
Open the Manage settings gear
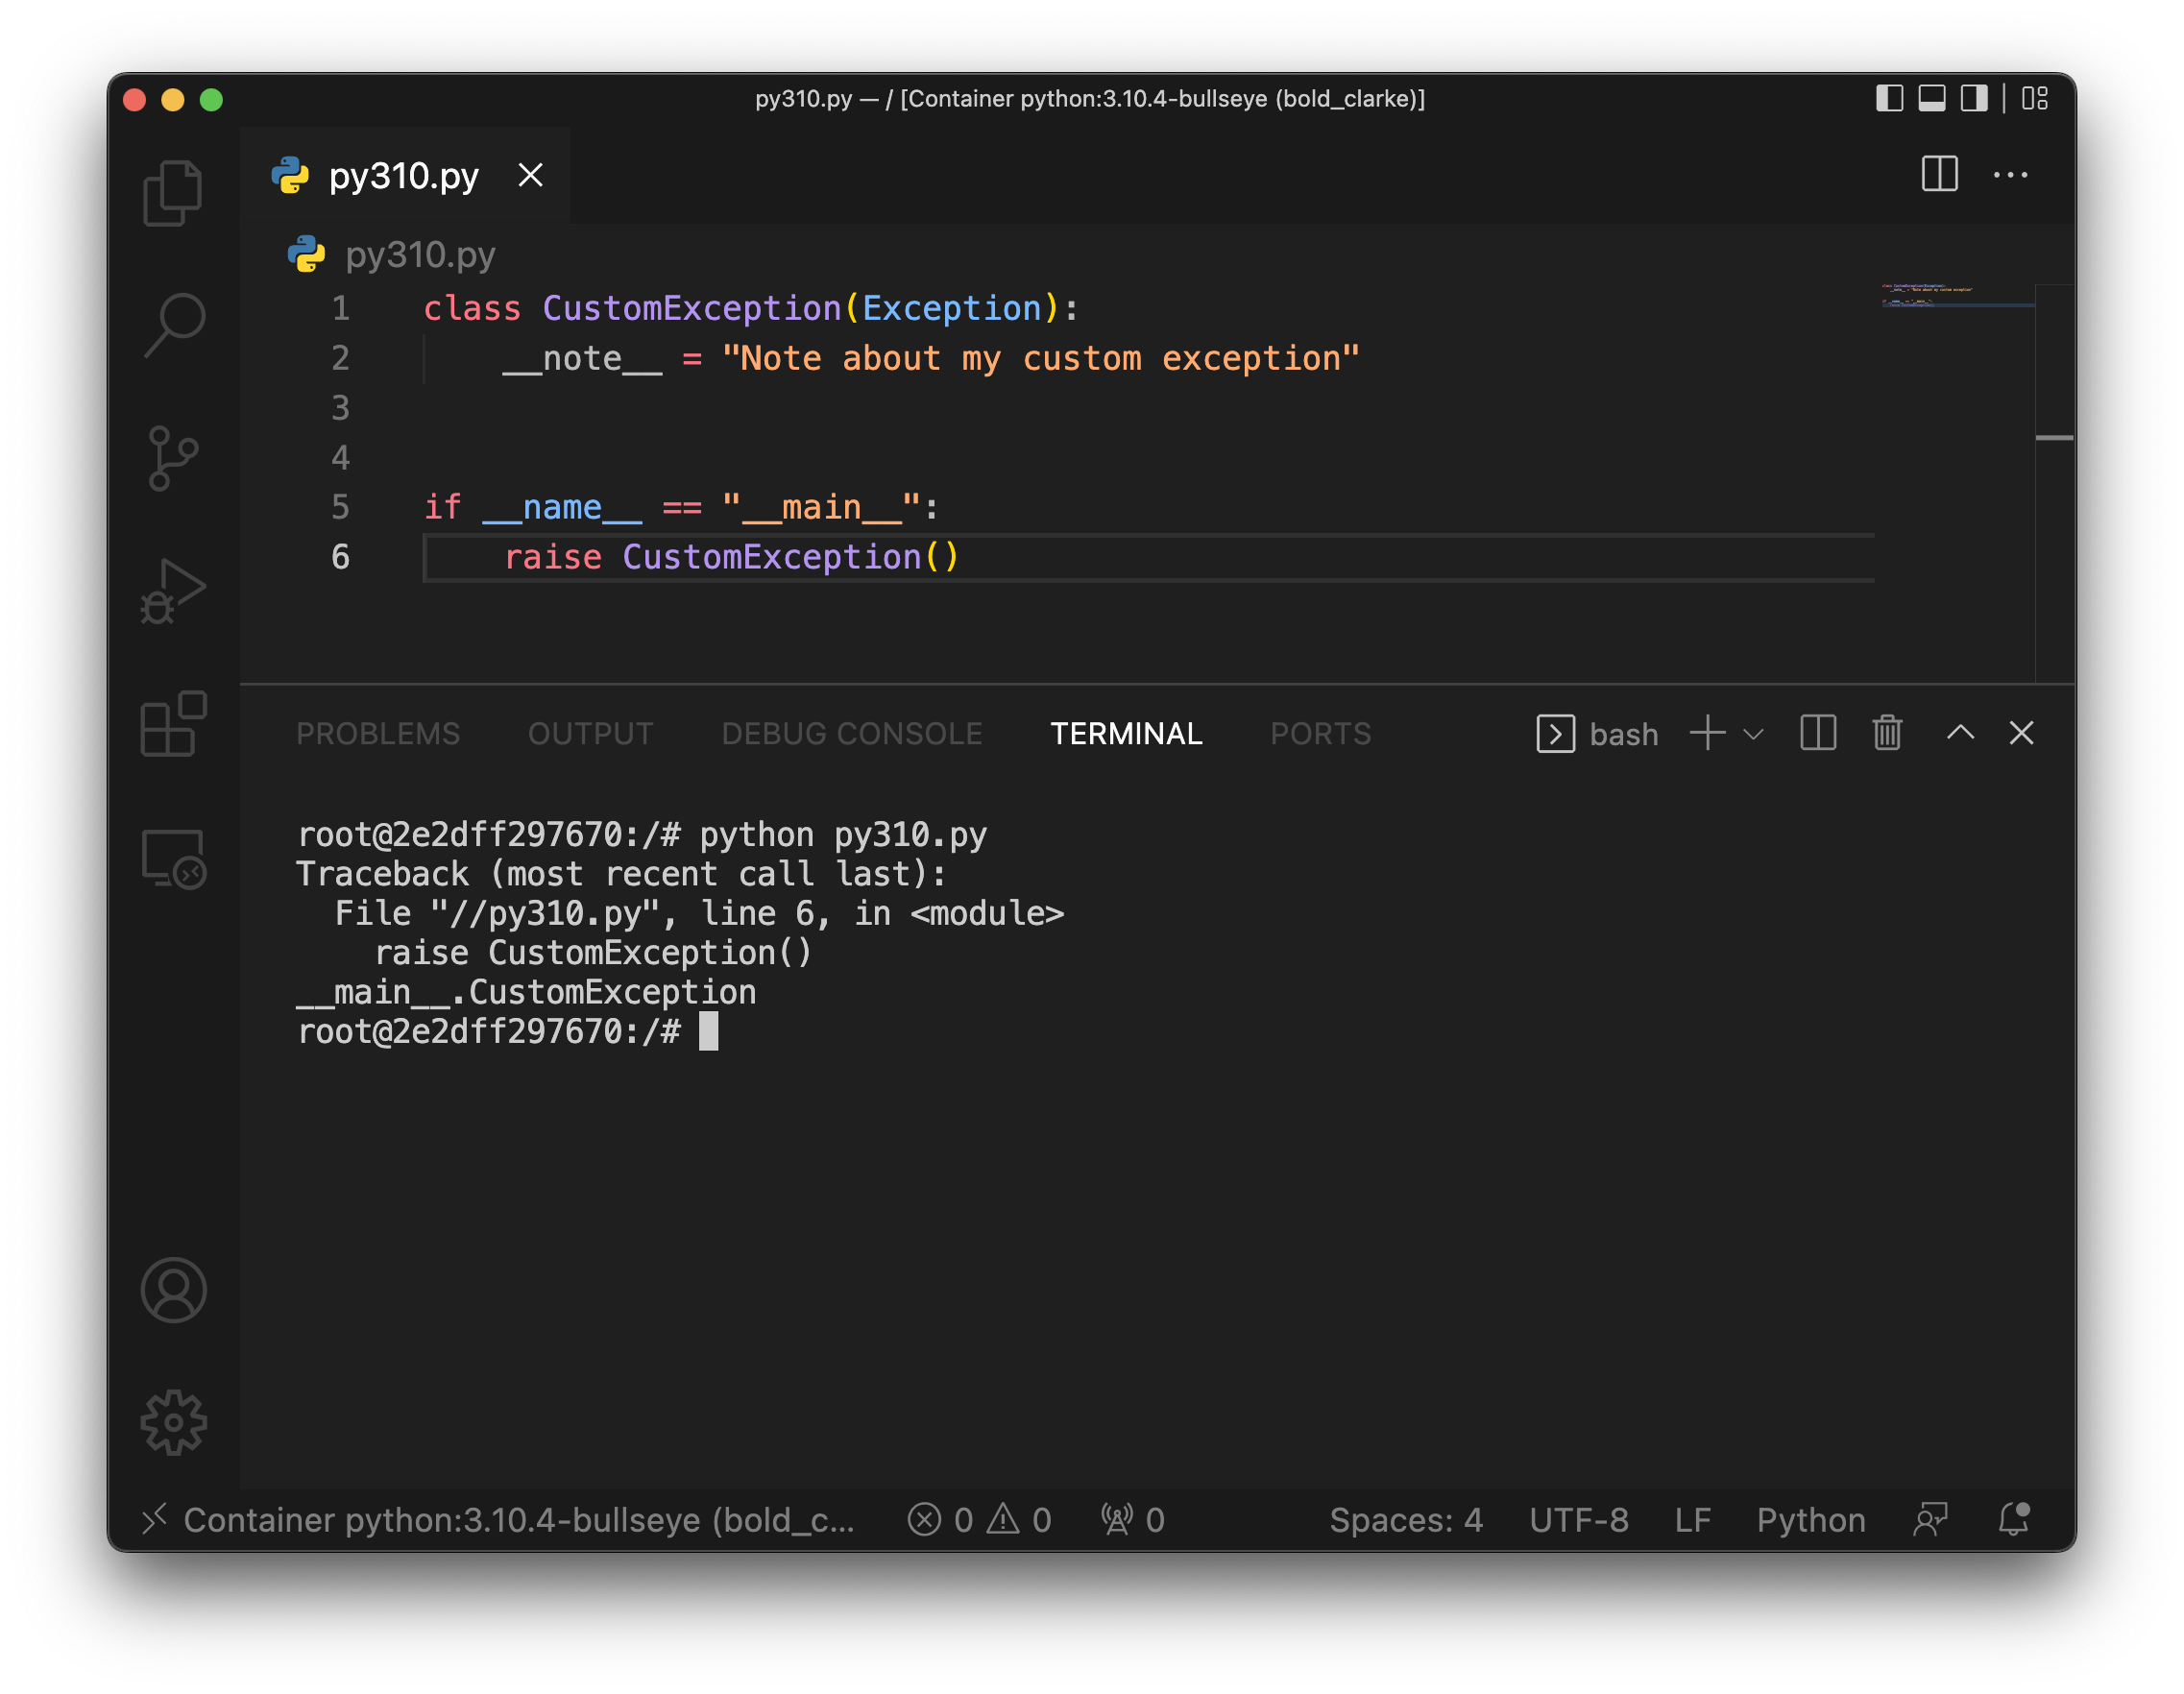point(173,1422)
